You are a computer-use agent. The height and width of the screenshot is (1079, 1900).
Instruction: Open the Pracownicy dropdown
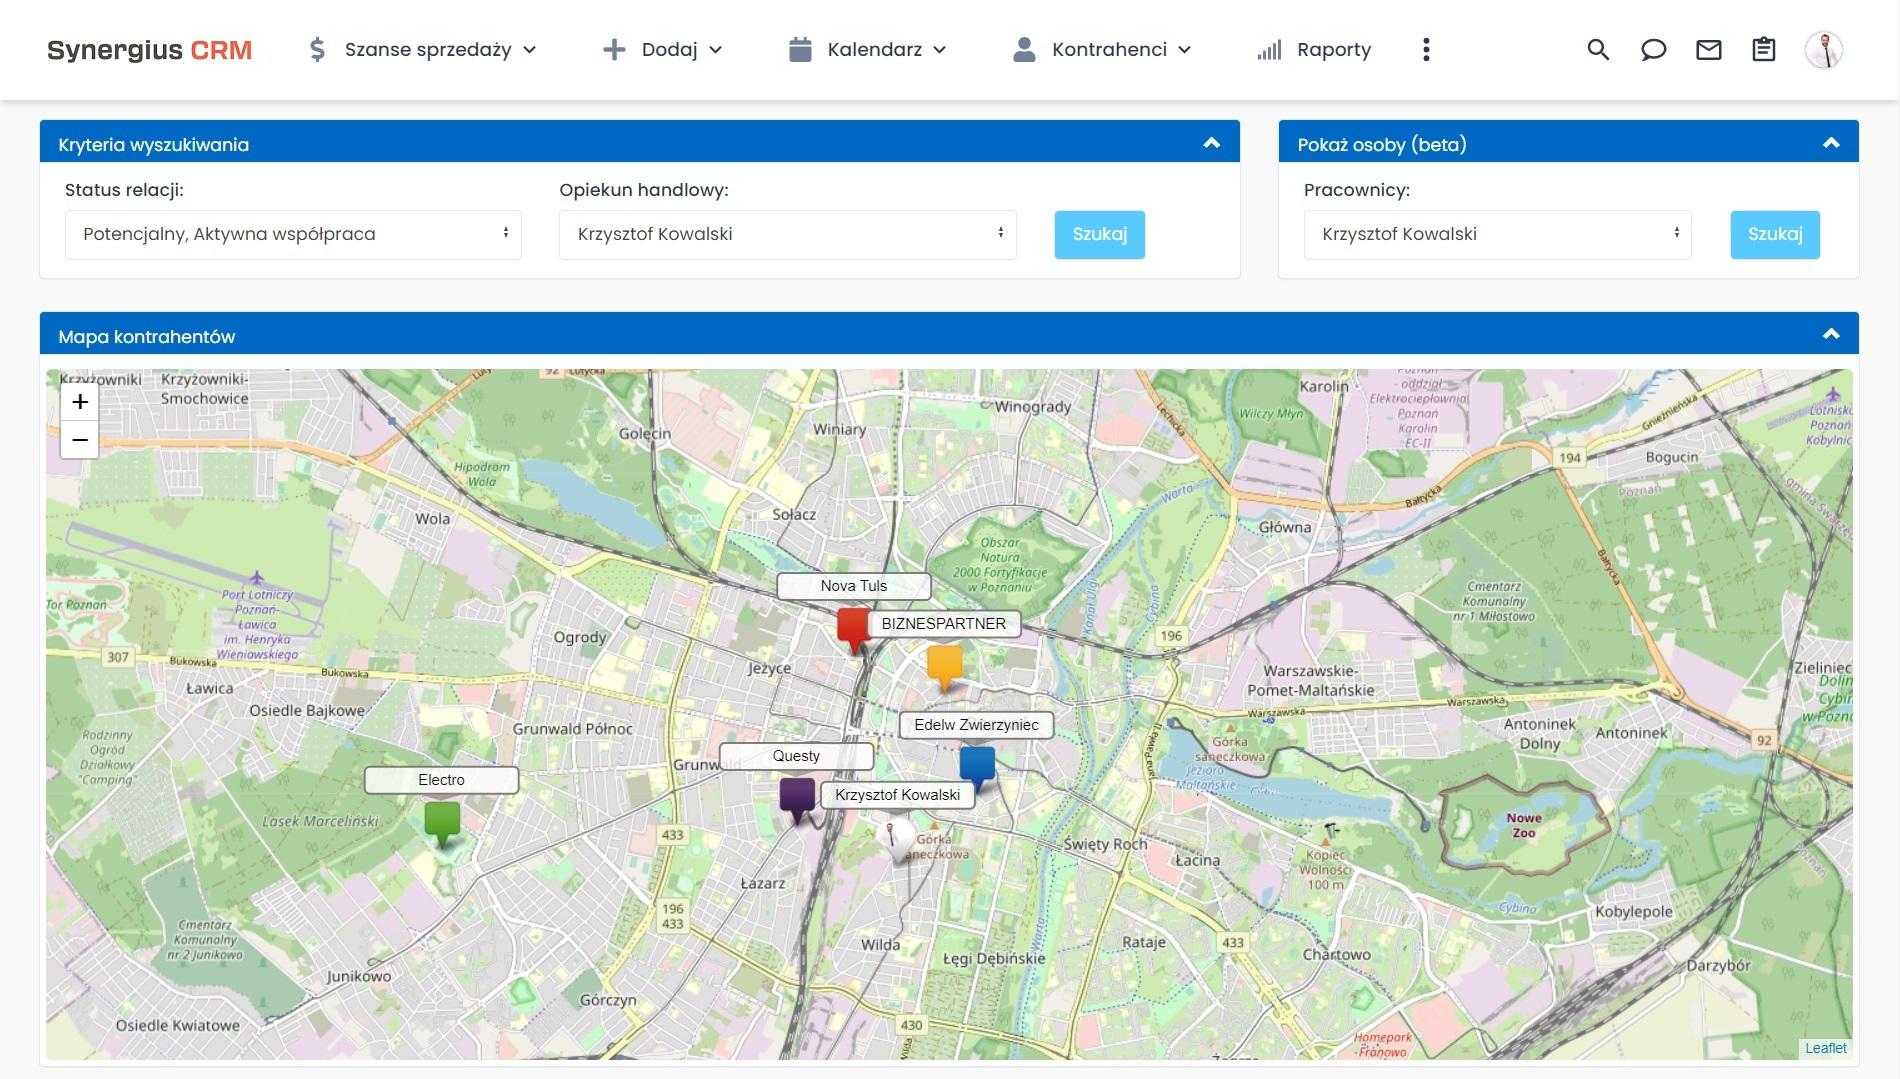[1497, 234]
